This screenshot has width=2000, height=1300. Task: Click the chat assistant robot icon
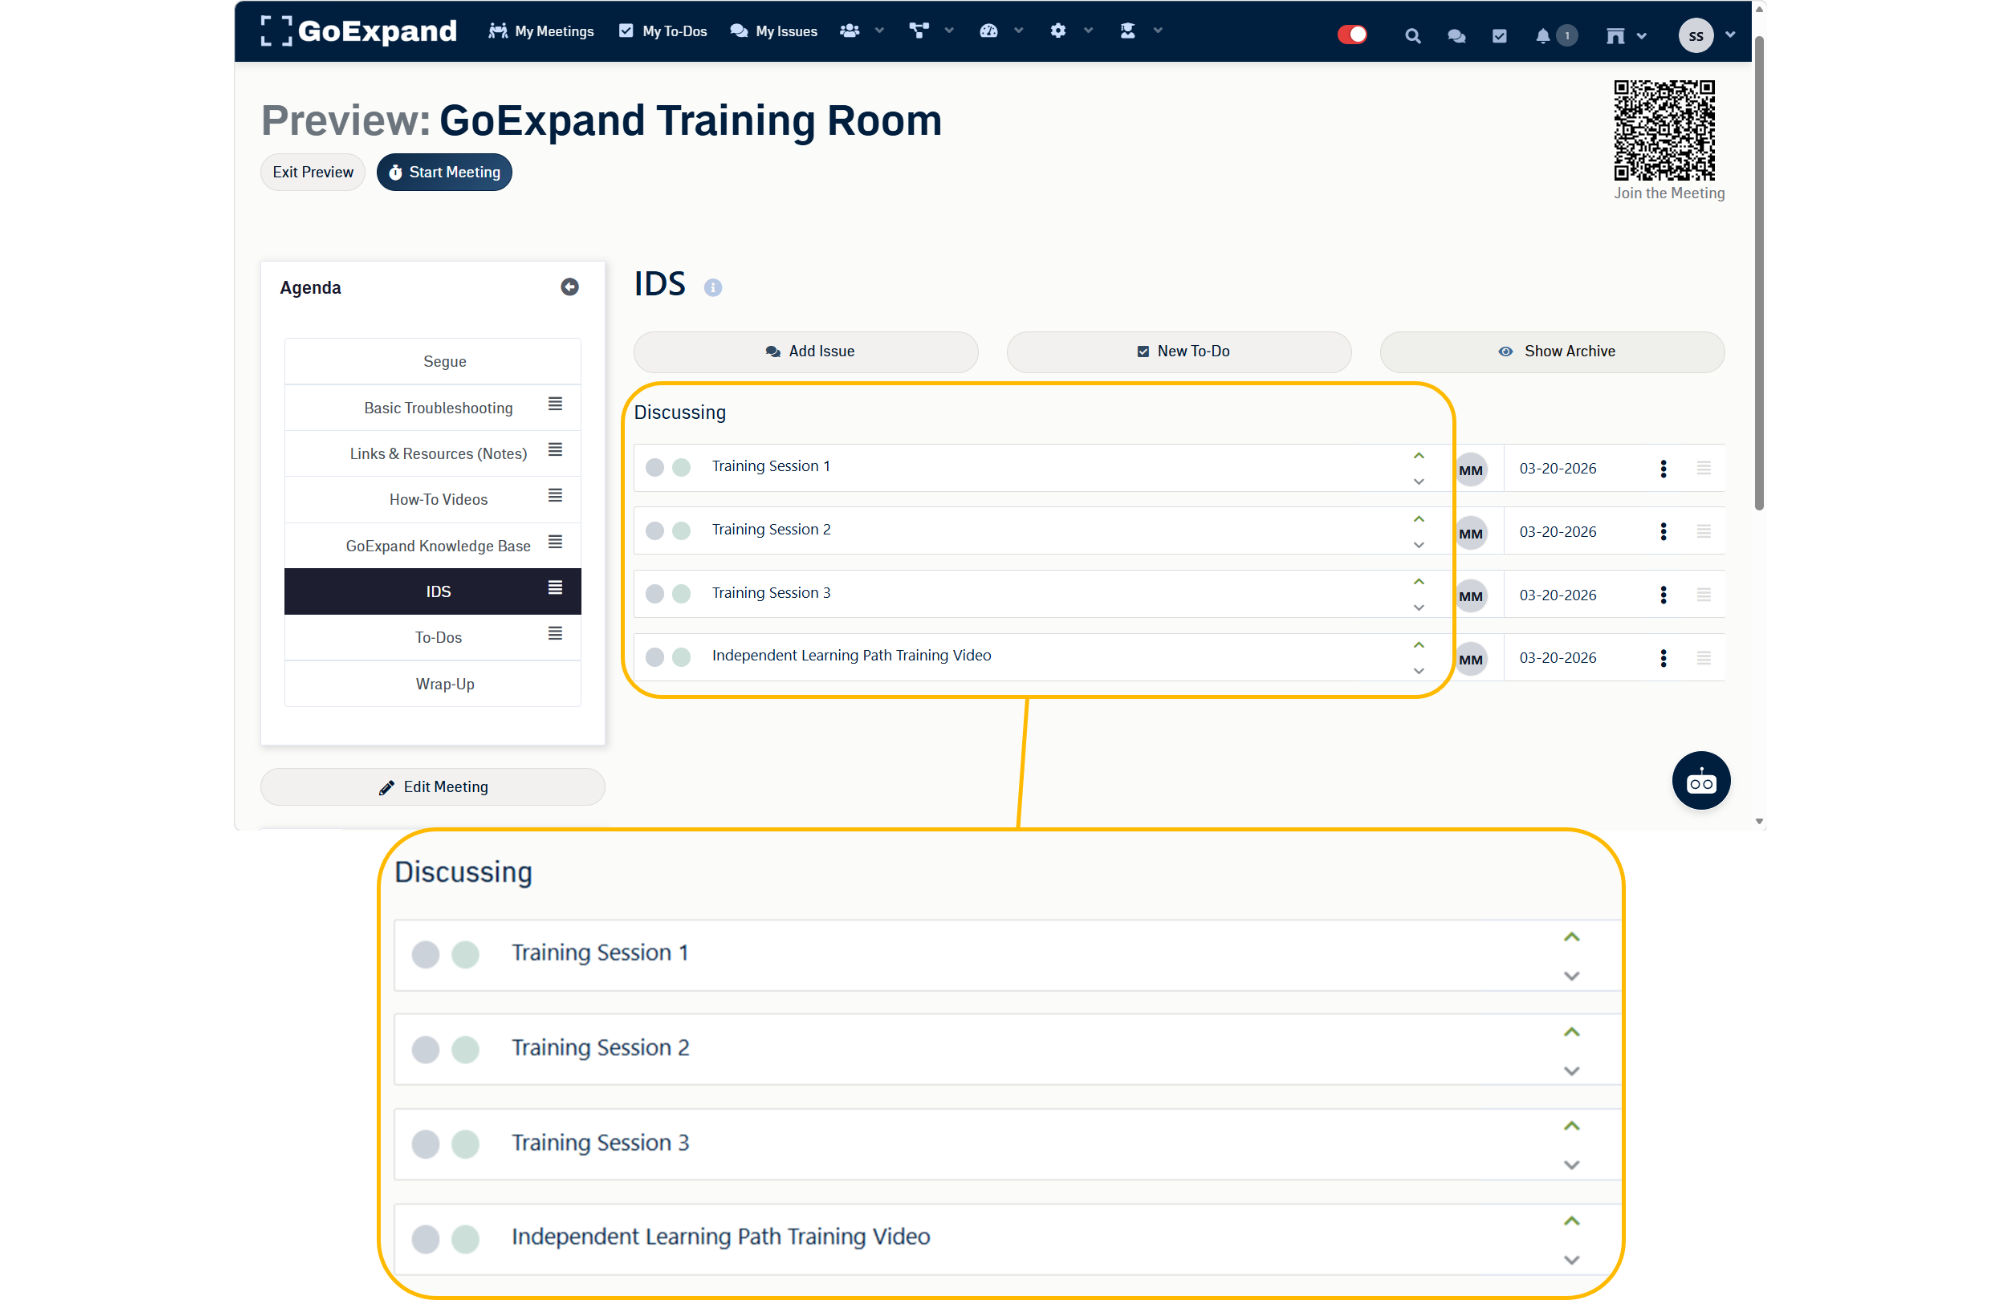coord(1700,781)
